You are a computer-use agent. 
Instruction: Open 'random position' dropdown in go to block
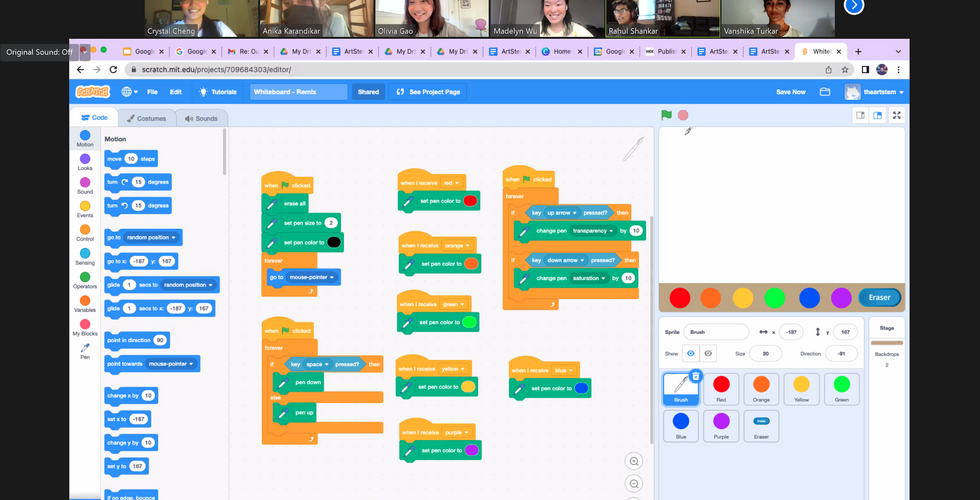[x=152, y=238]
